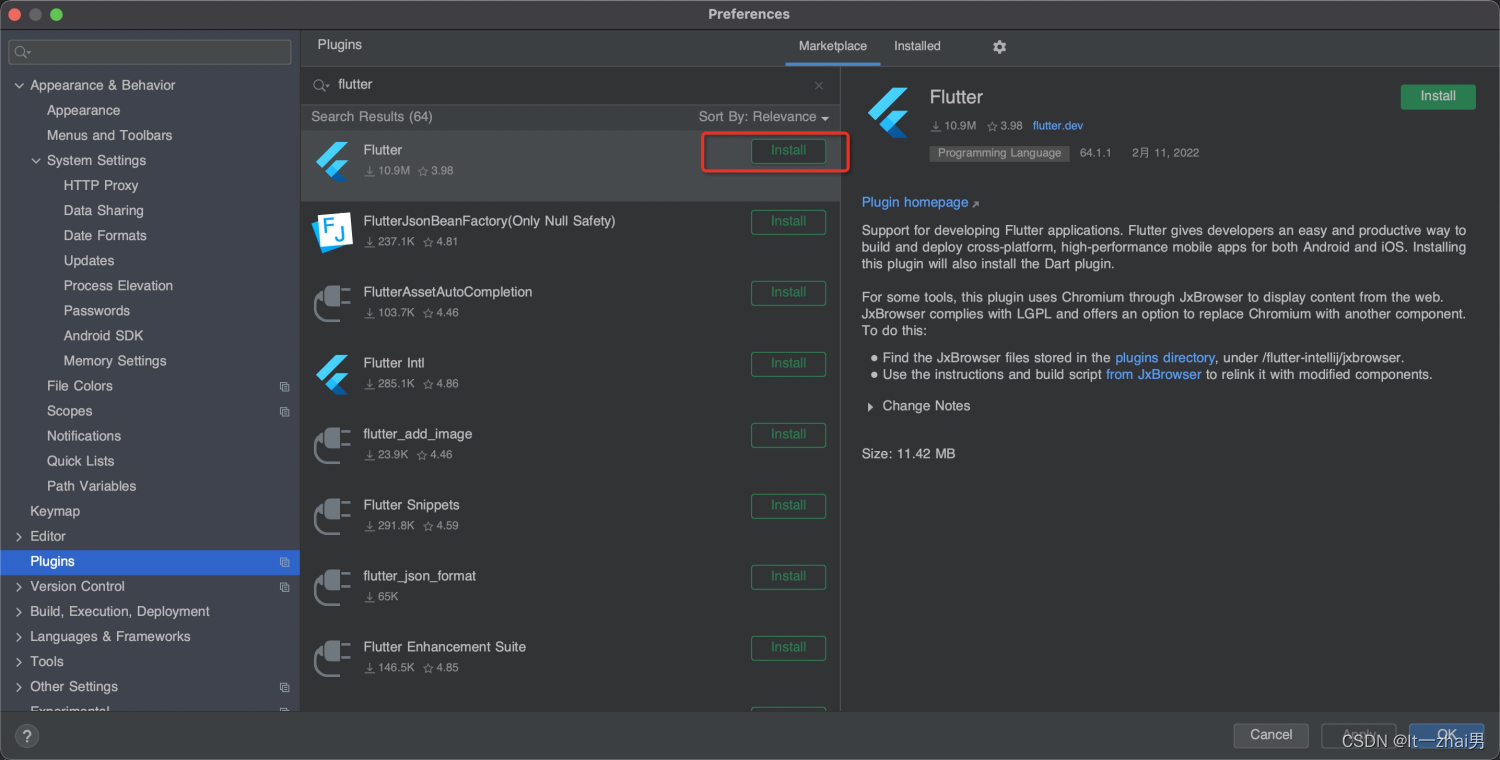Install the Flutter plugin from results list
Image resolution: width=1500 pixels, height=760 pixels.
pyautogui.click(x=788, y=151)
